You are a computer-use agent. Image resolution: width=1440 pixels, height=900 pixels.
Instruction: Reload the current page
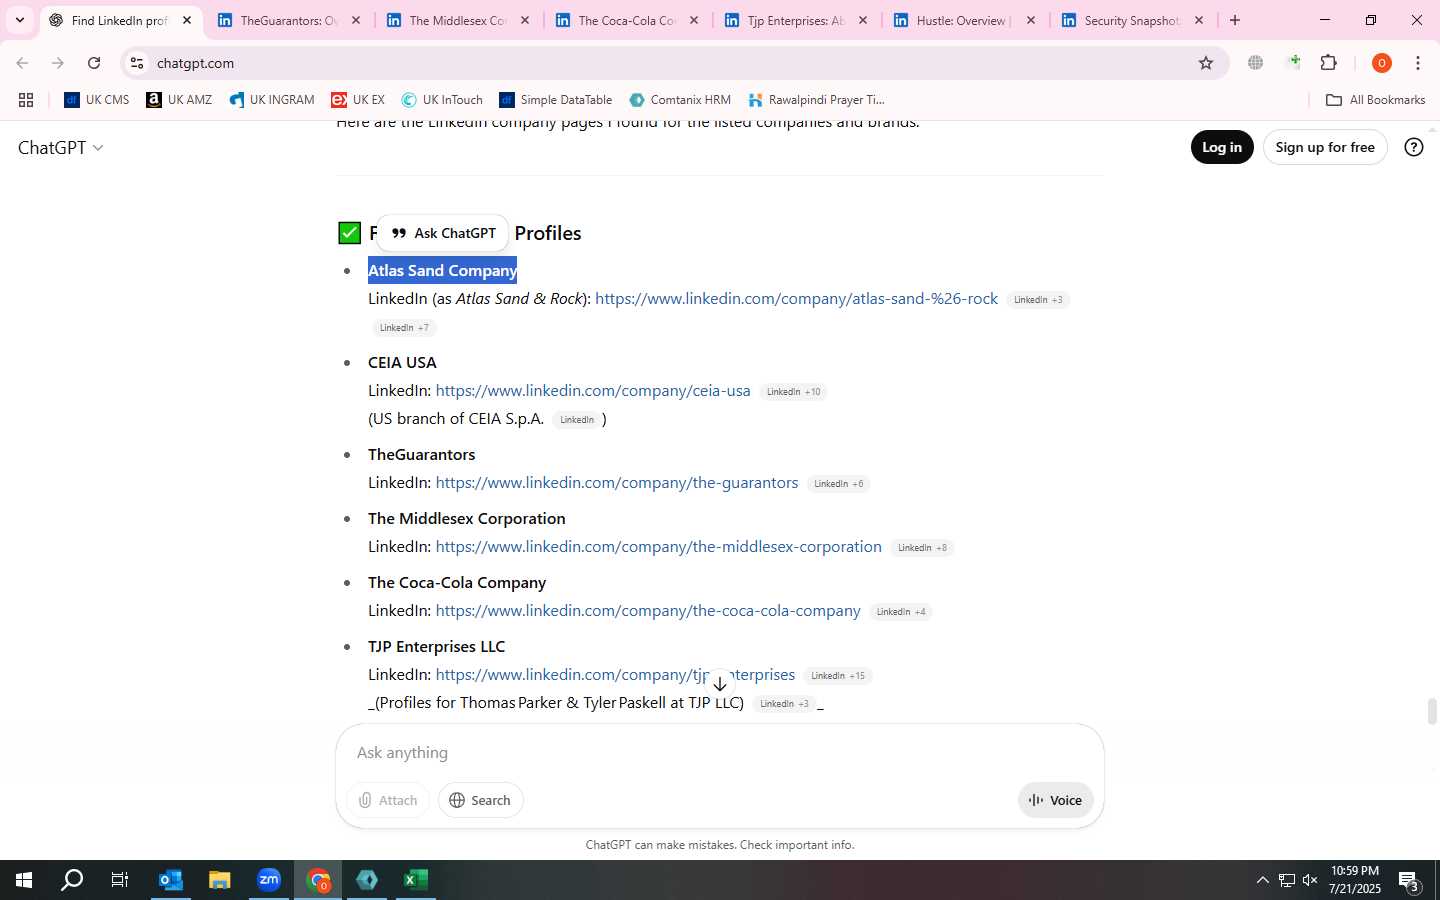[94, 63]
